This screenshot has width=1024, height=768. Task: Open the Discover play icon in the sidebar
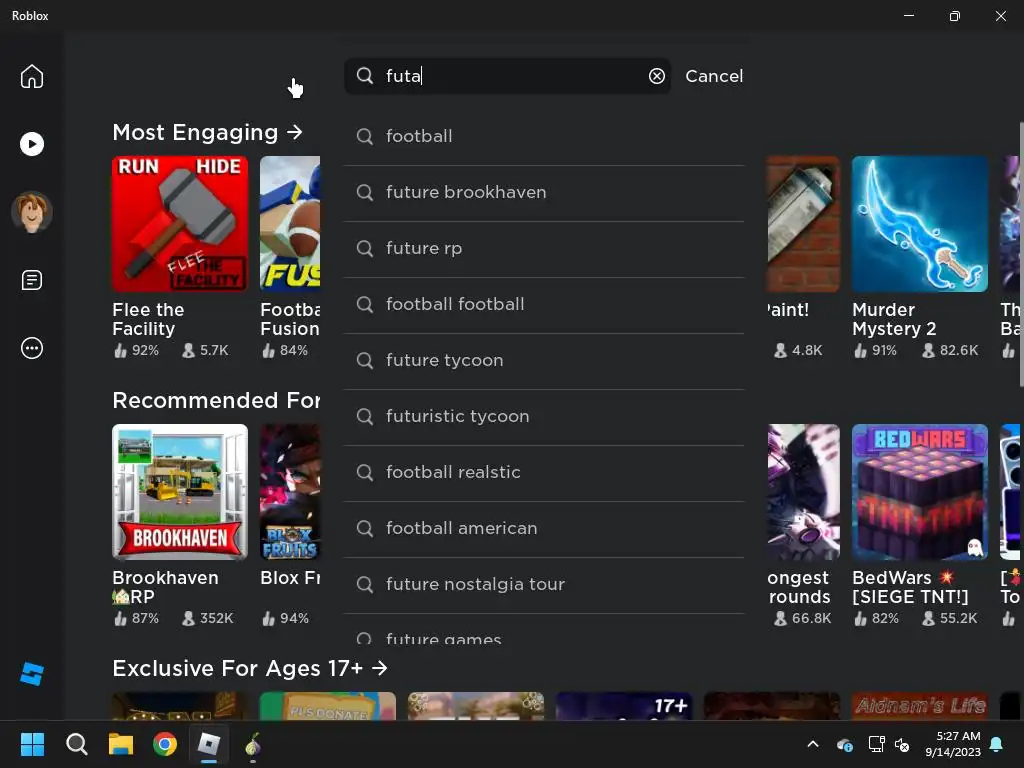coord(31,144)
